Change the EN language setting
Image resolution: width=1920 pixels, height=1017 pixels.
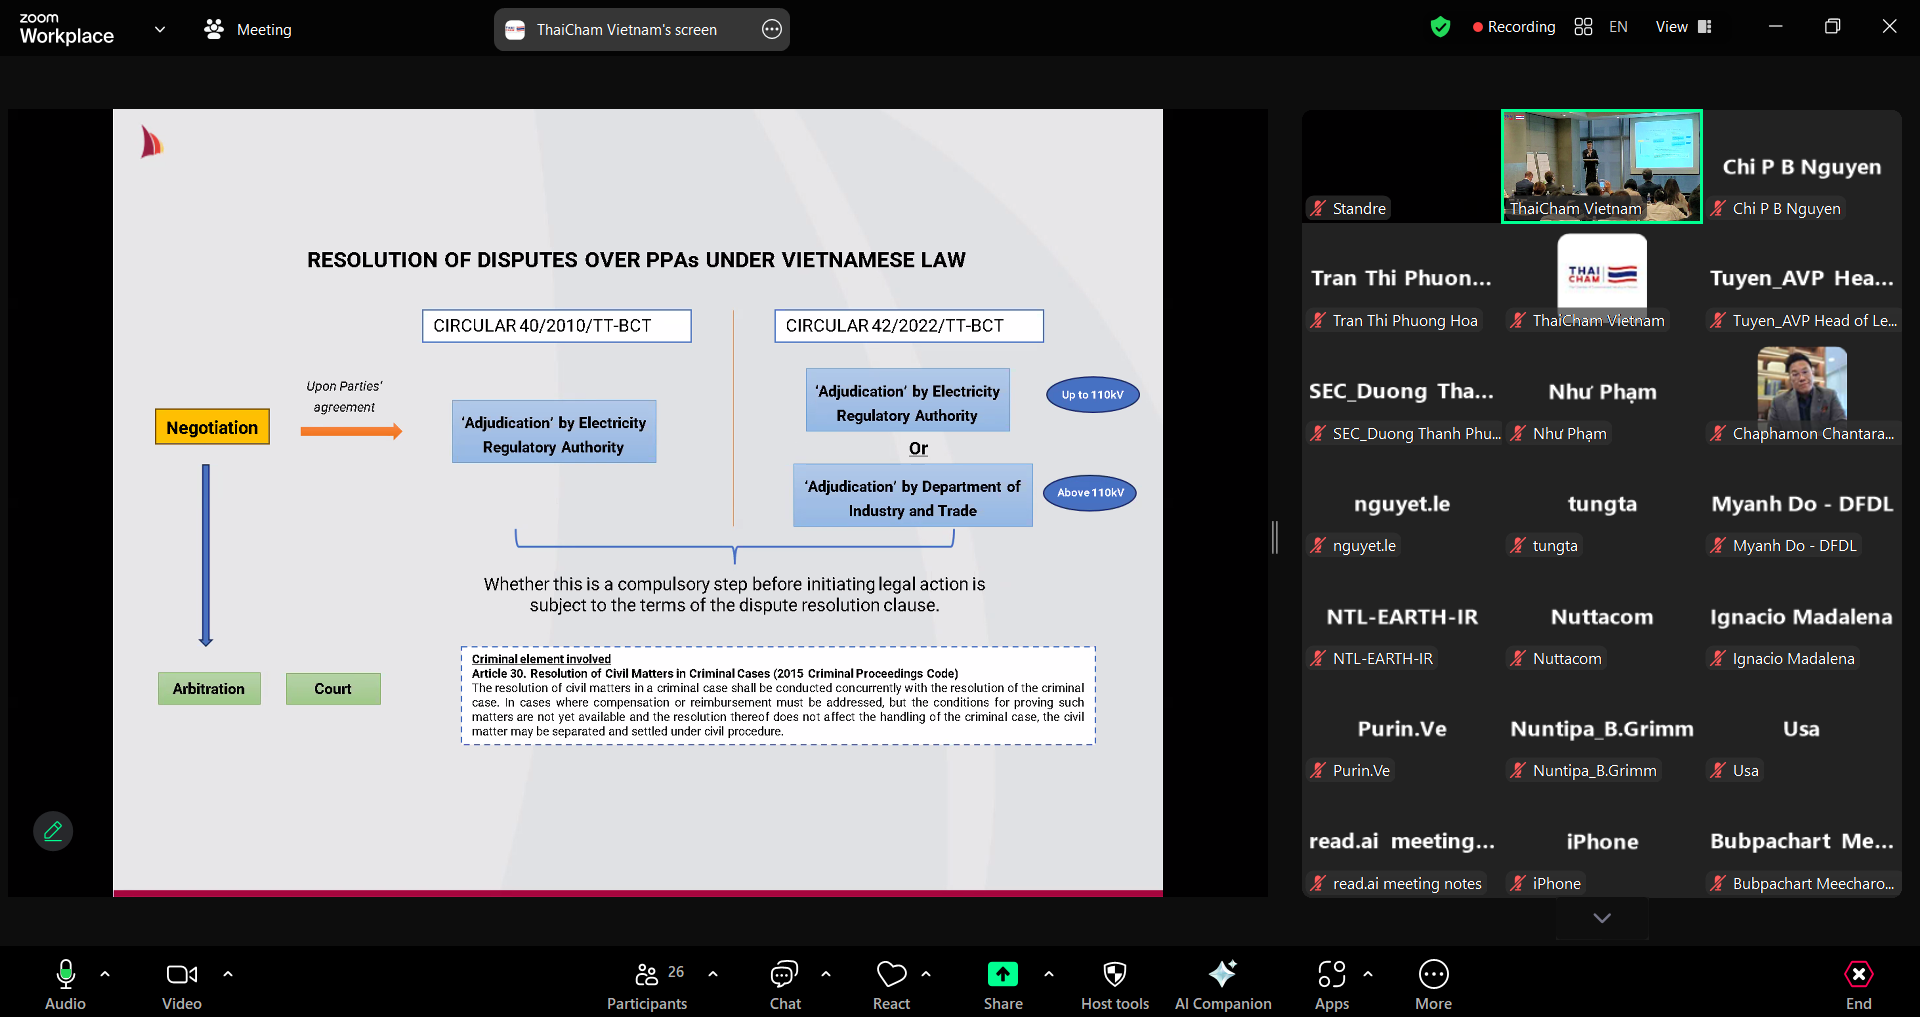click(x=1618, y=27)
